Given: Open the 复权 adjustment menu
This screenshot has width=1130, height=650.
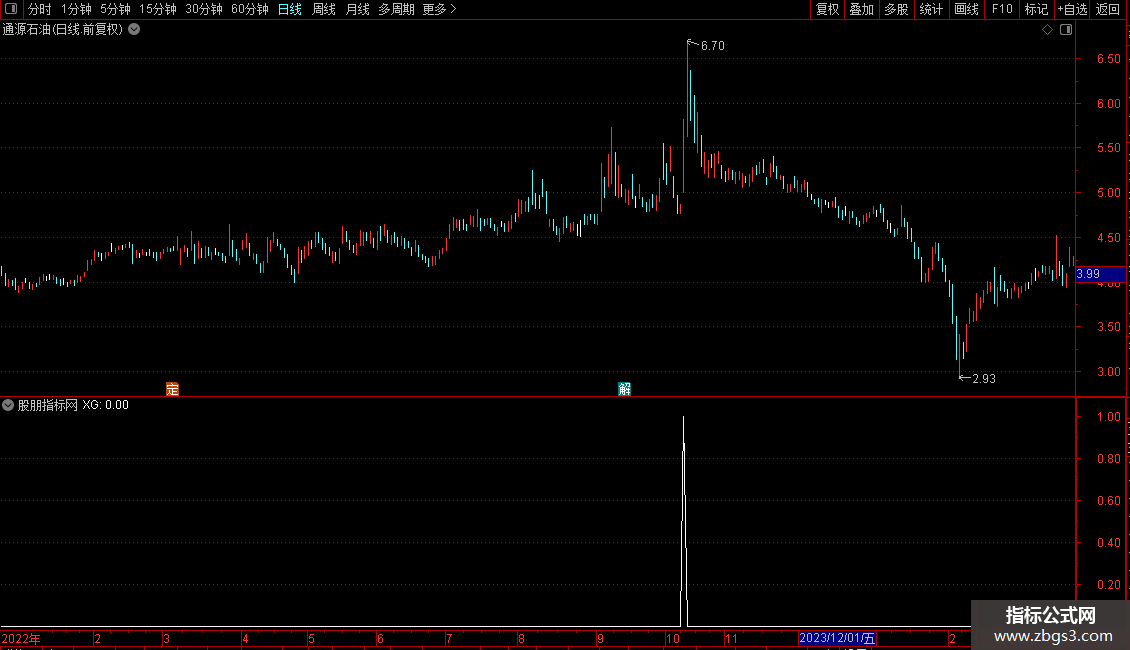Looking at the screenshot, I should (827, 9).
